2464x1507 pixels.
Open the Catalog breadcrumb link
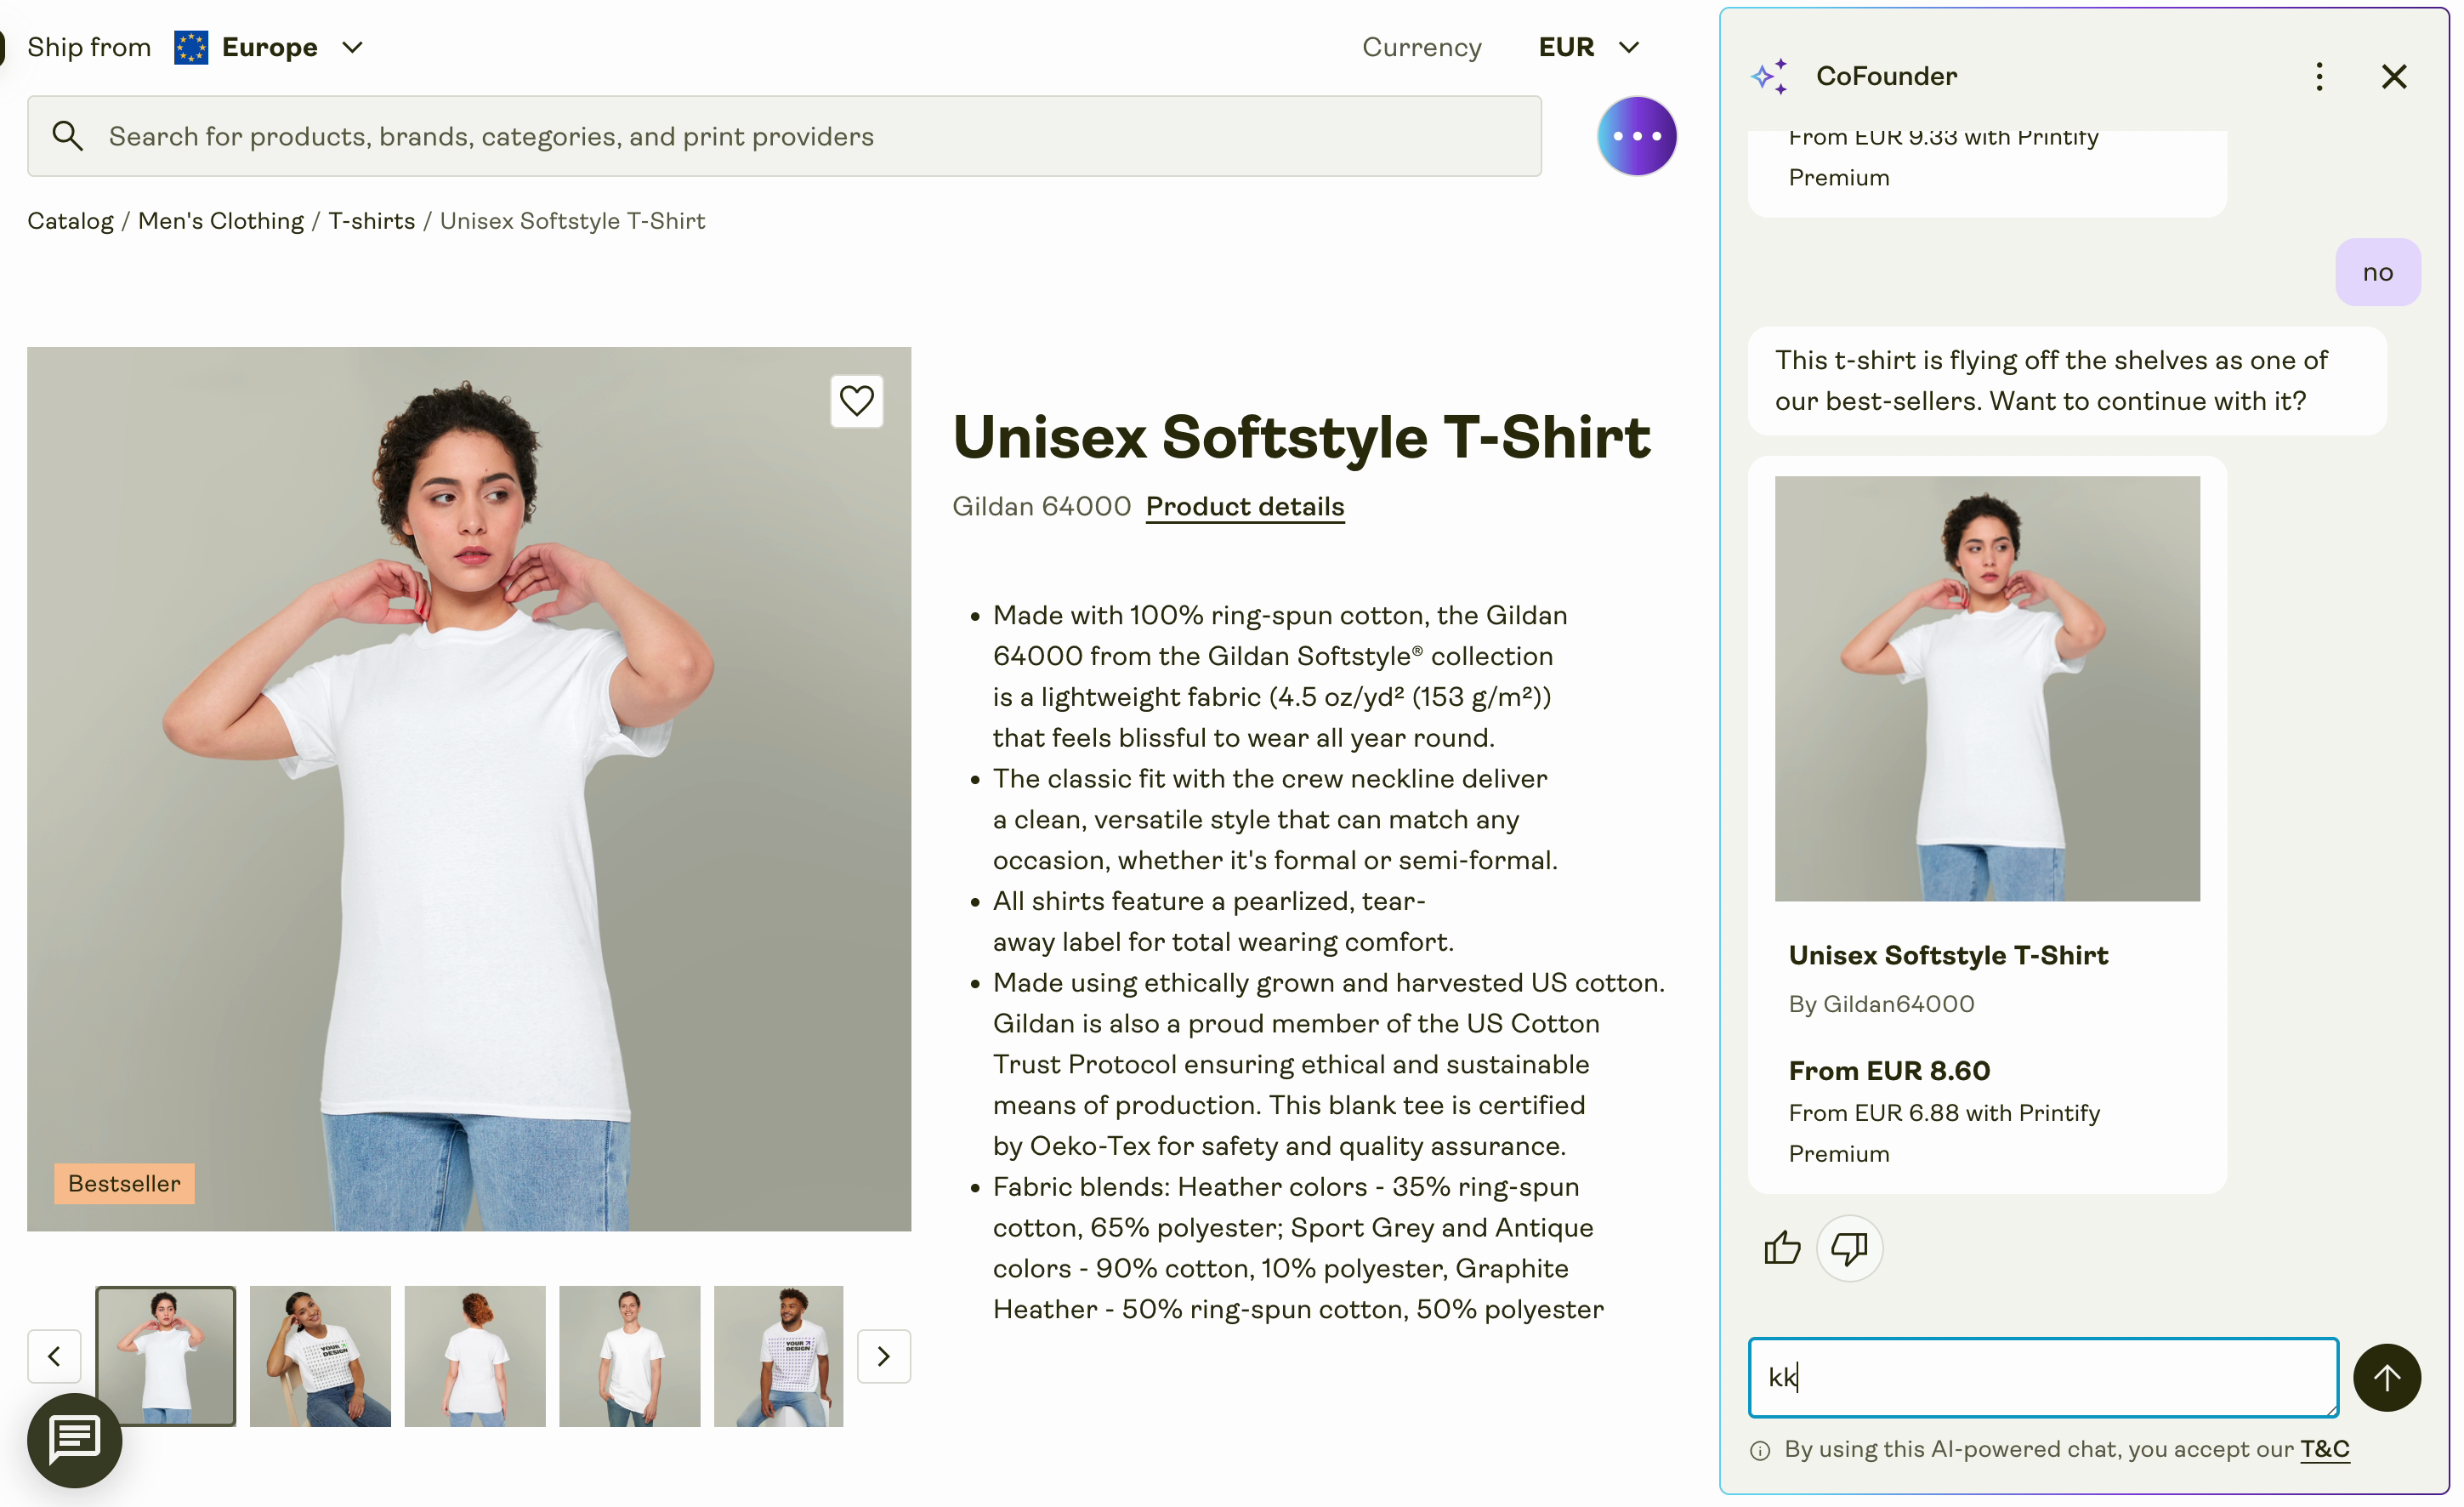tap(70, 221)
